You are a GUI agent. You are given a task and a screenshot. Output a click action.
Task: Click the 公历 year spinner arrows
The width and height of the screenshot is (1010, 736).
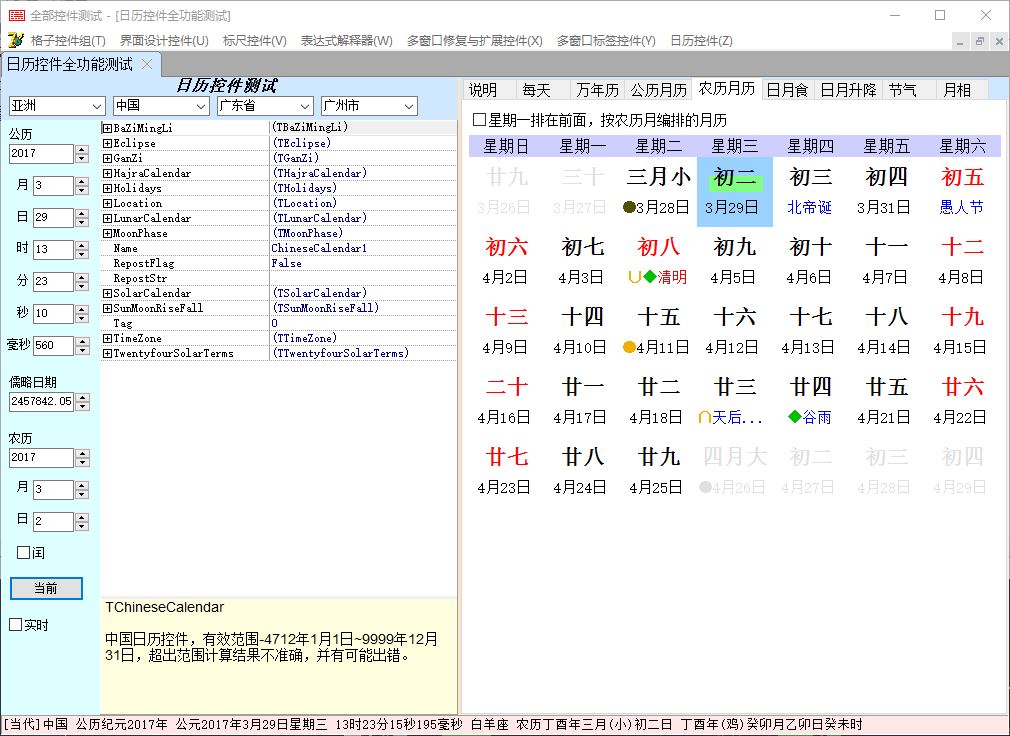click(x=81, y=153)
